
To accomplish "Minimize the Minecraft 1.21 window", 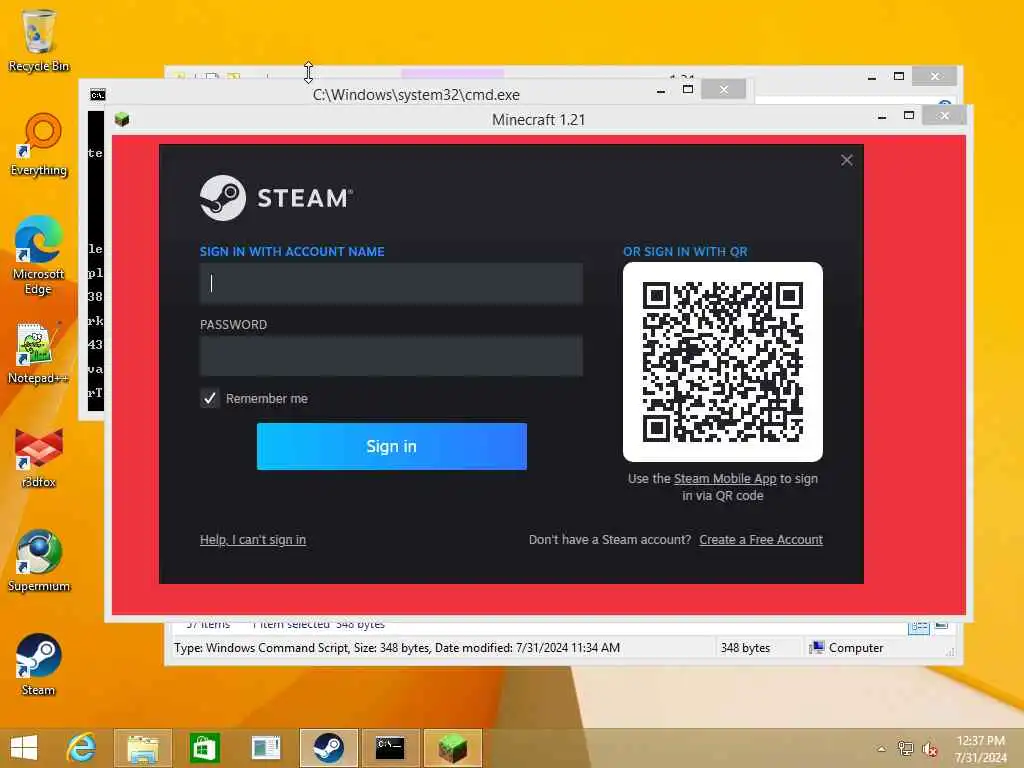I will (882, 116).
